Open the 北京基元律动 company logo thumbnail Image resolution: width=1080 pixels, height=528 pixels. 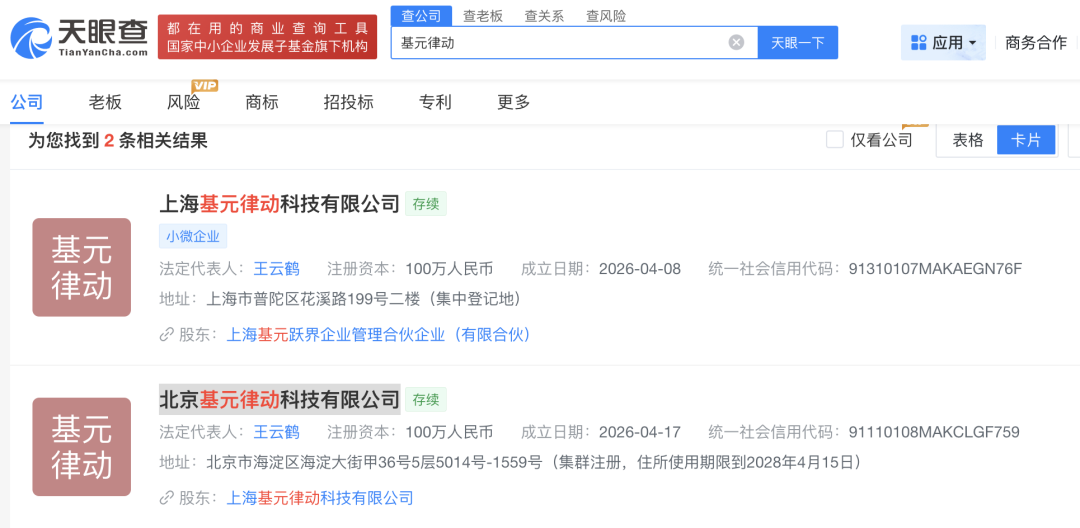tap(81, 447)
